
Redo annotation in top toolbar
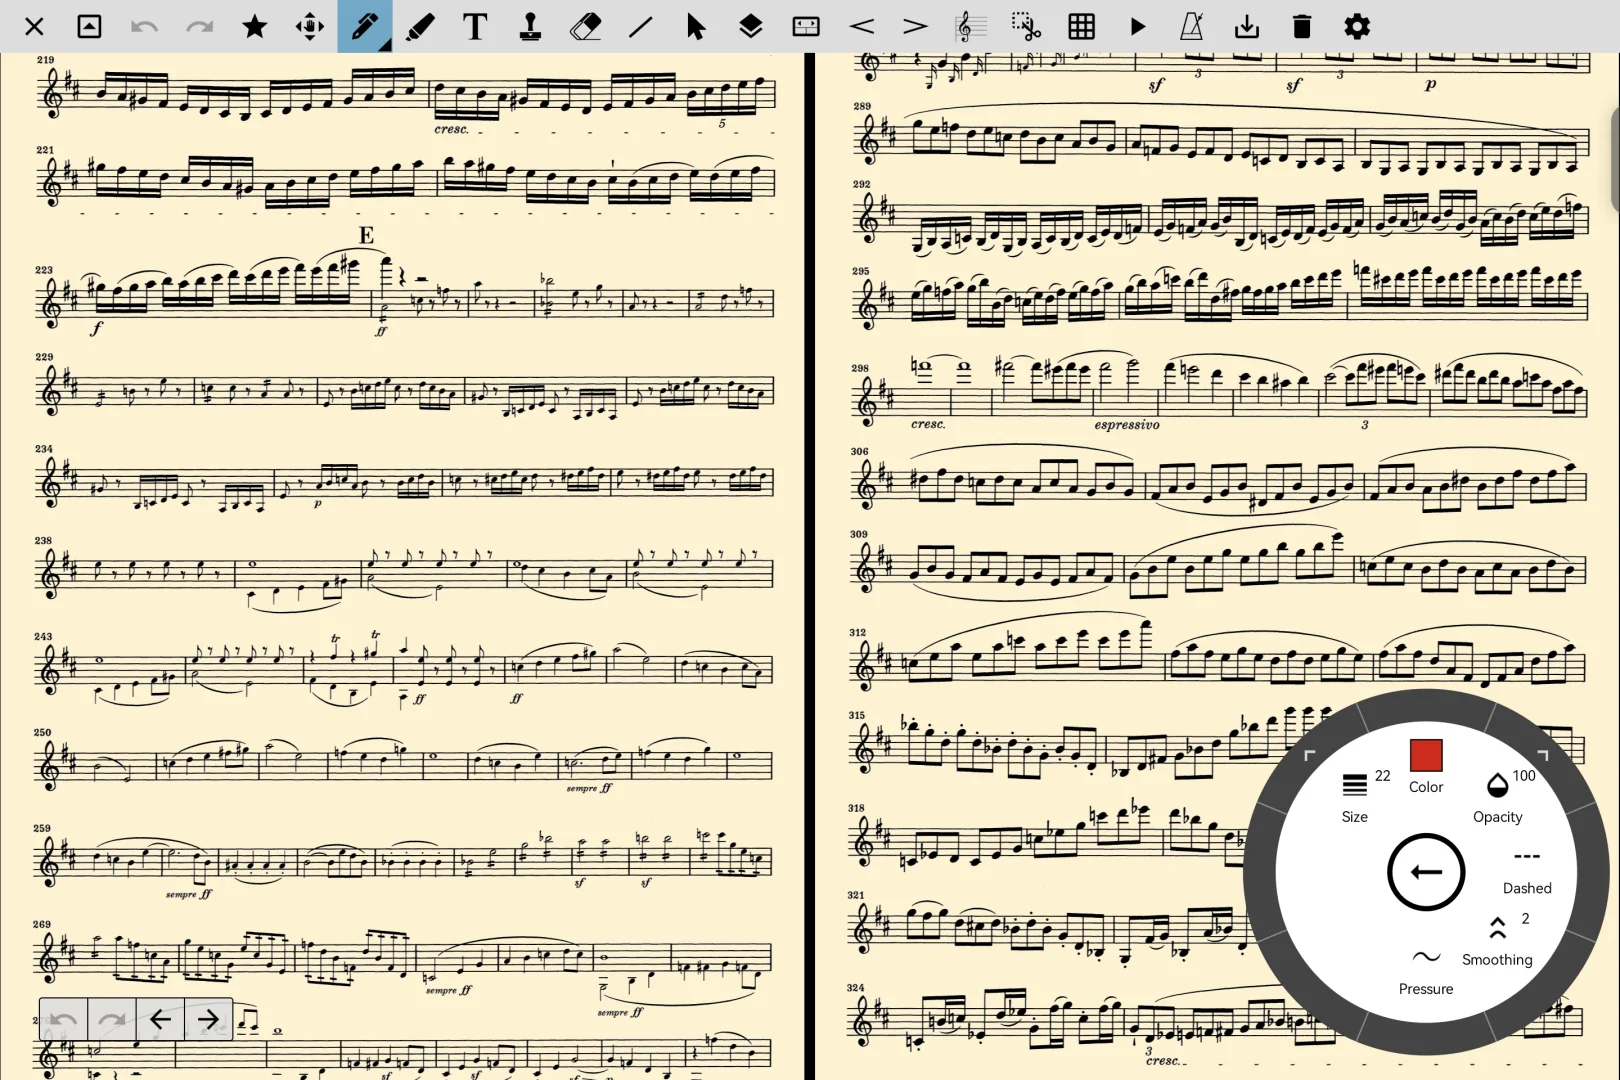pyautogui.click(x=199, y=27)
